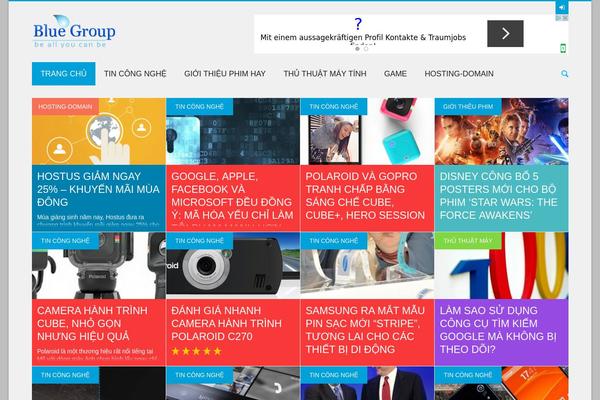Click the ad next arrow button

point(505,34)
